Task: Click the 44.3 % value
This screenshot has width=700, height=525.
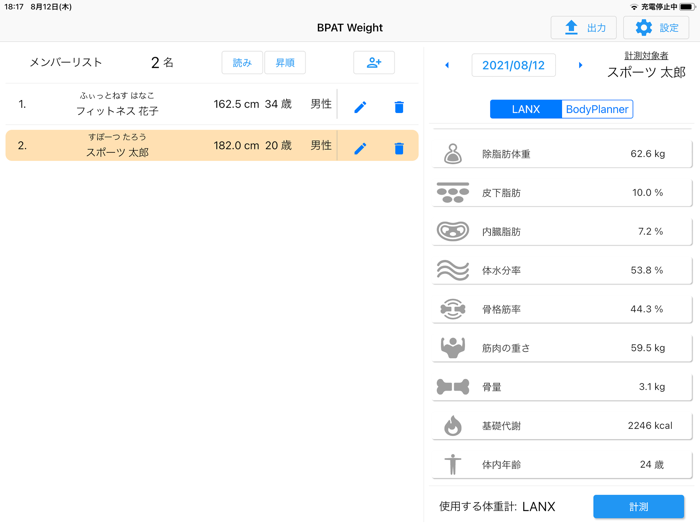Action: click(647, 309)
